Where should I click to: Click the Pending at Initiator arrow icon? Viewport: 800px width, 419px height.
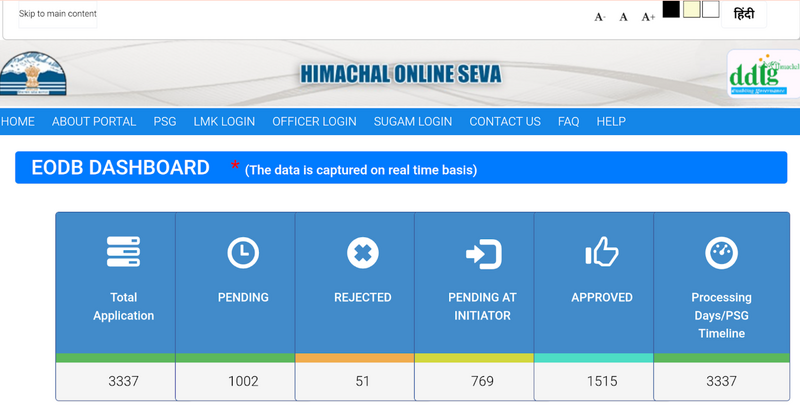(x=483, y=254)
